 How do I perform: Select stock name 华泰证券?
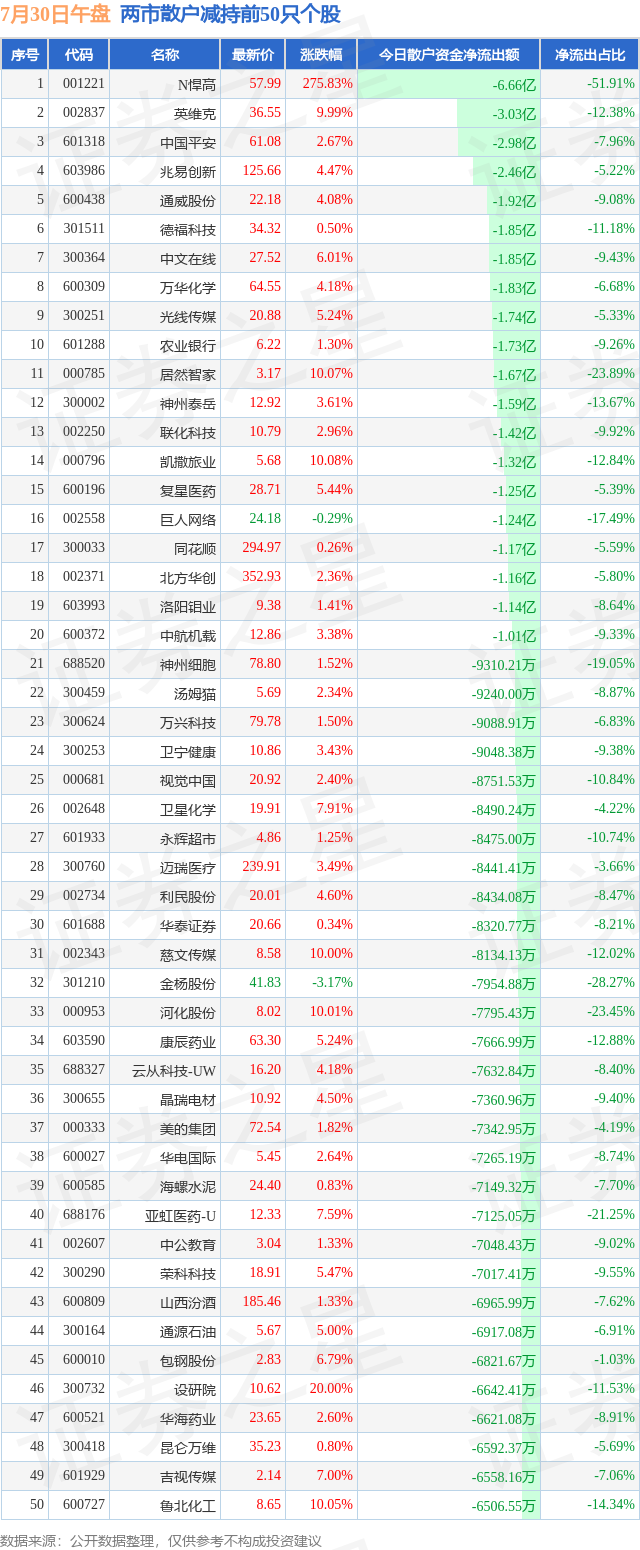coord(188,925)
